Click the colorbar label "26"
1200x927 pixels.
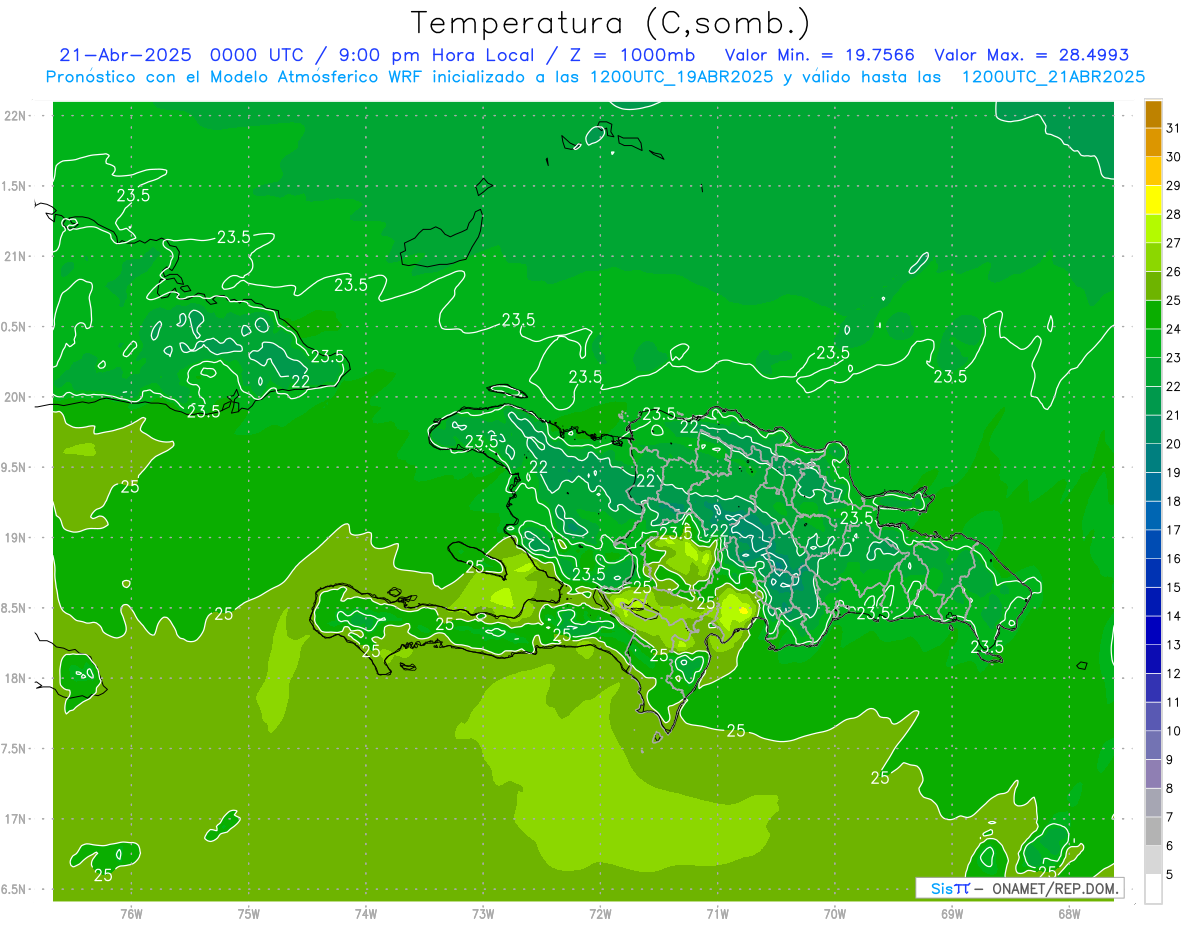[1173, 272]
